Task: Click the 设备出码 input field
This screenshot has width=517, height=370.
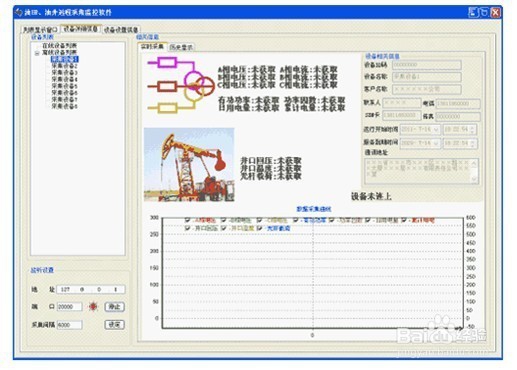Action: point(427,65)
